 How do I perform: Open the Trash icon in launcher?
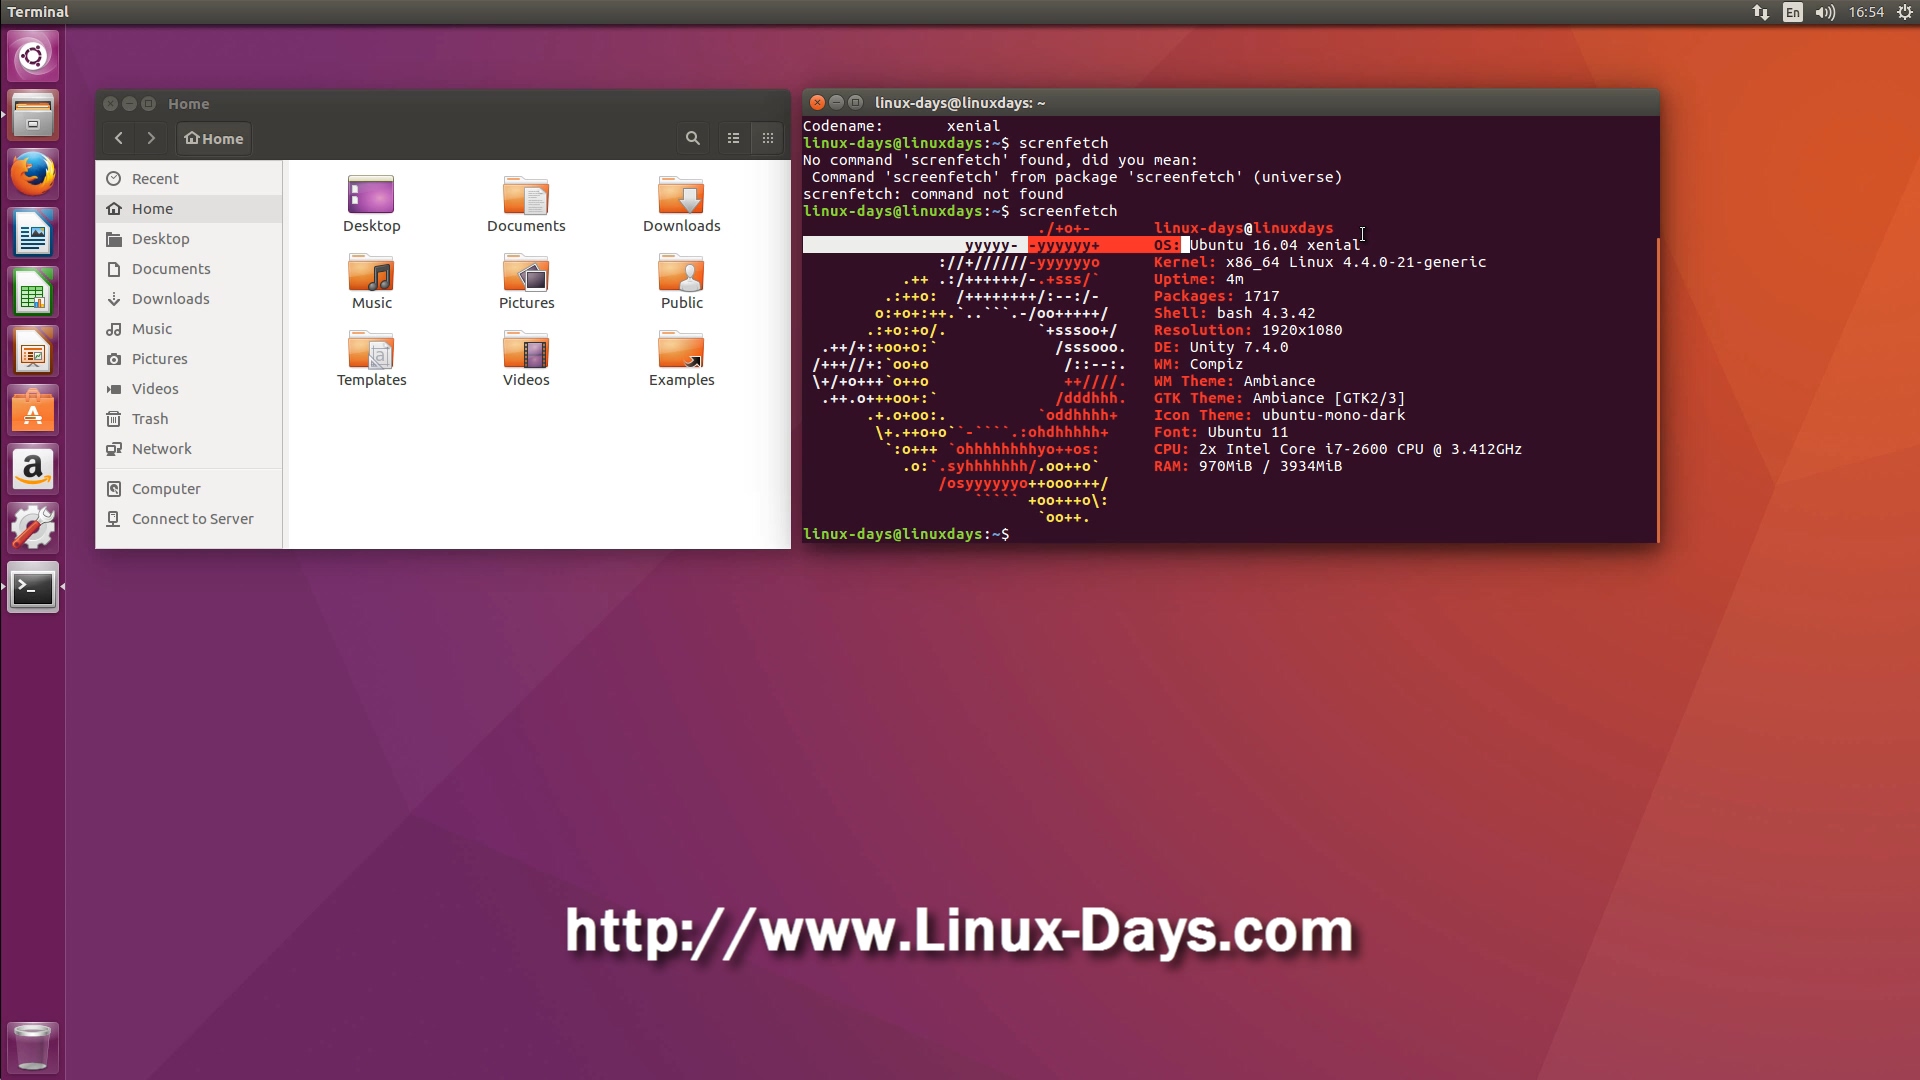click(x=33, y=1047)
